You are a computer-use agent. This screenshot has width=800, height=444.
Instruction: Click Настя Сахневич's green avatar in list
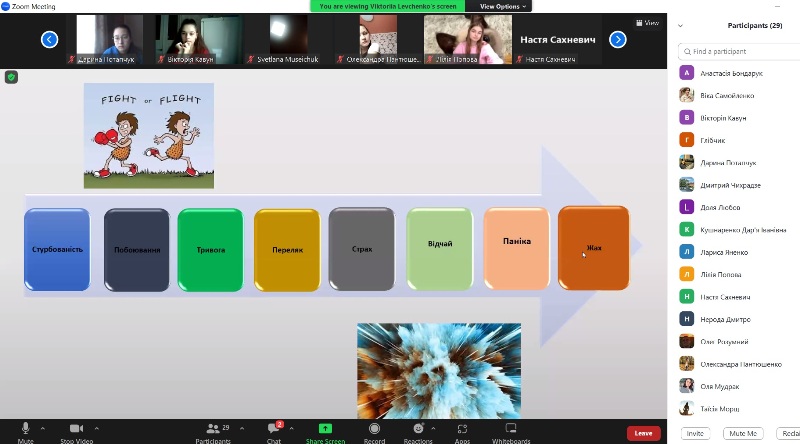(687, 297)
